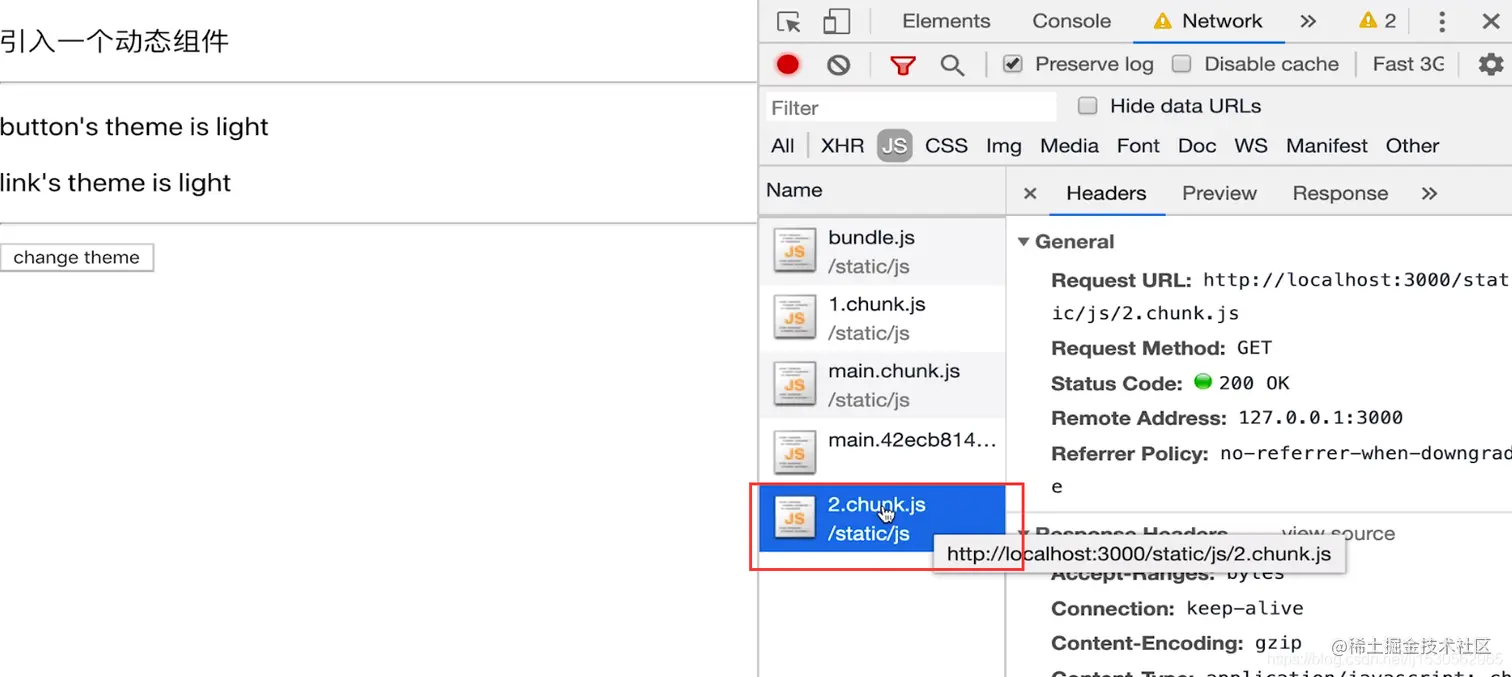Select the main.chunk.js file icon
Viewport: 1512px width, 677px height.
tap(795, 383)
